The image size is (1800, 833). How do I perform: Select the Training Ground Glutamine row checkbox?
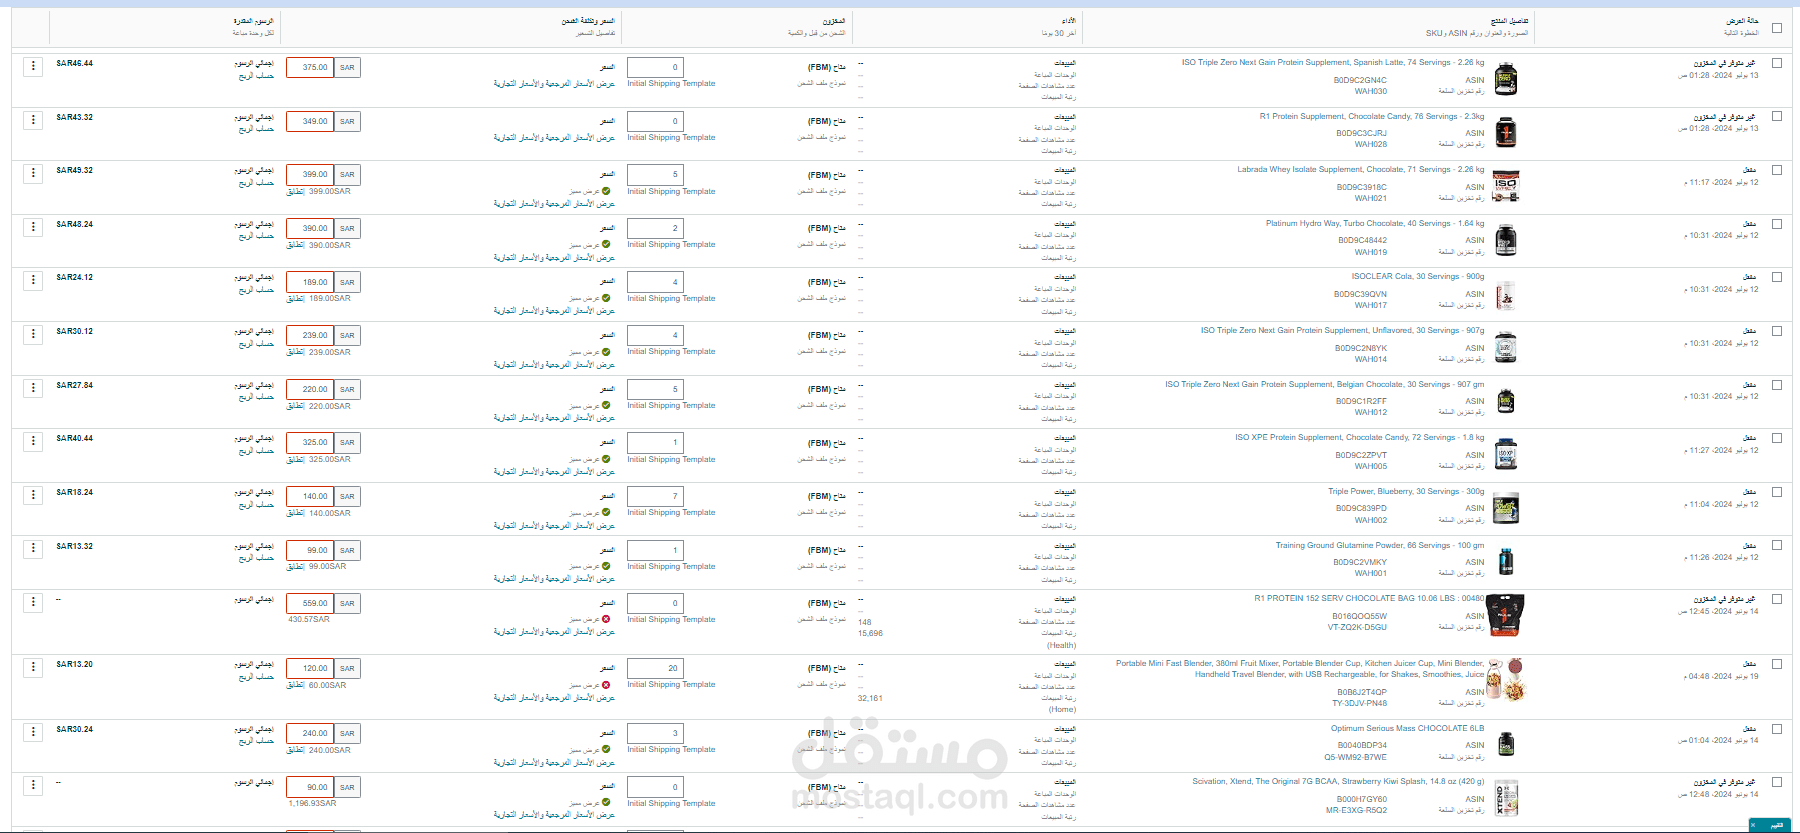[x=1777, y=545]
